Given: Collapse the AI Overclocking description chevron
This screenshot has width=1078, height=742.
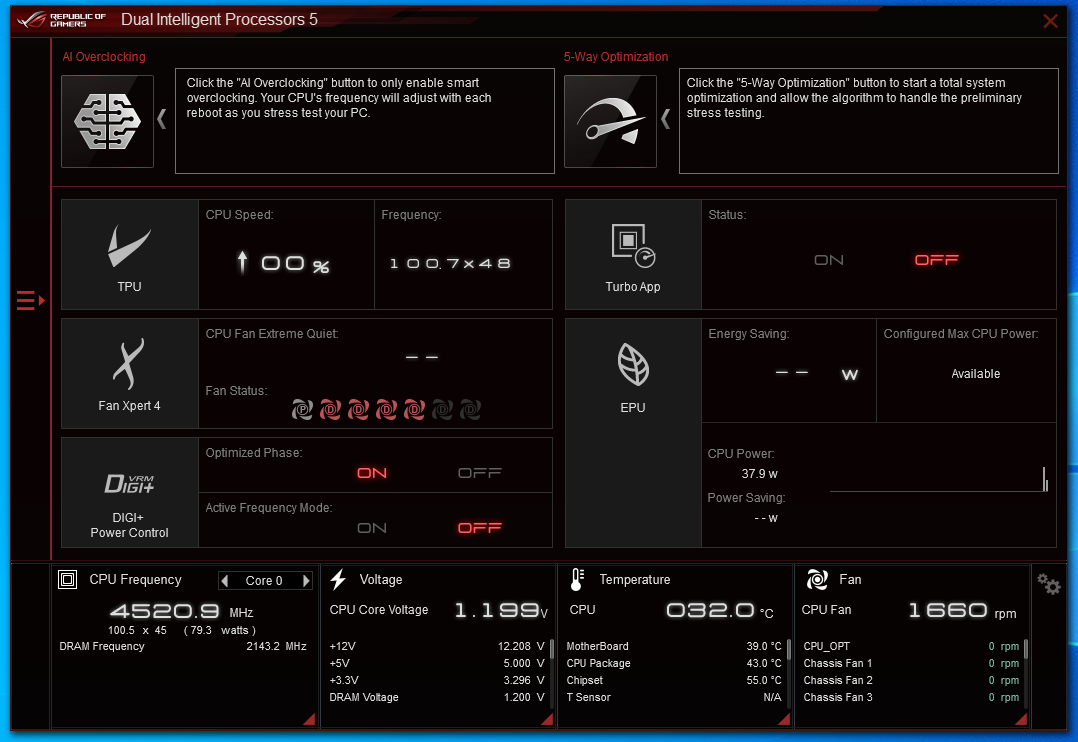Looking at the screenshot, I should tap(162, 119).
